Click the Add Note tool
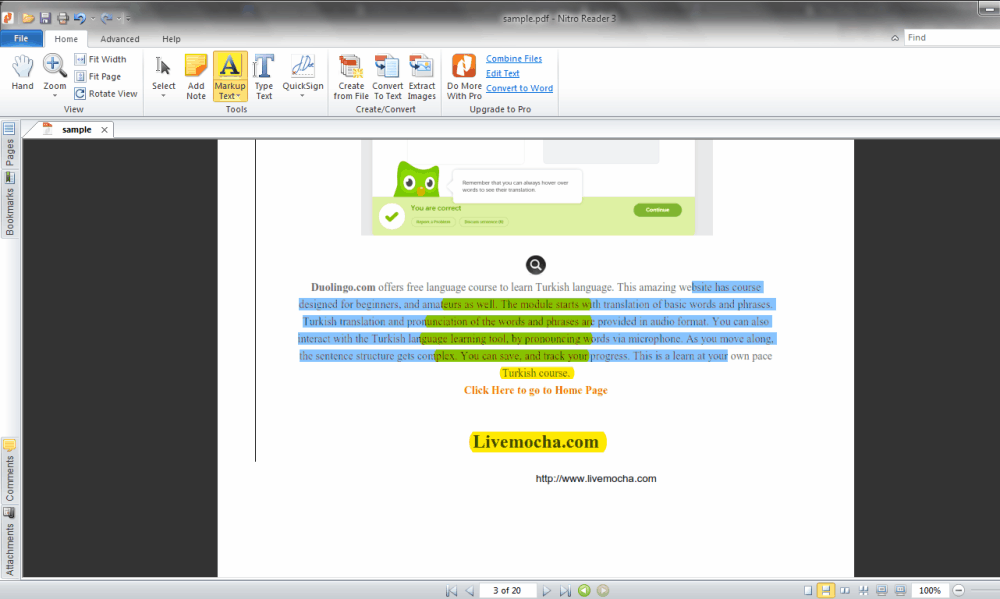1000x599 pixels. point(196,77)
